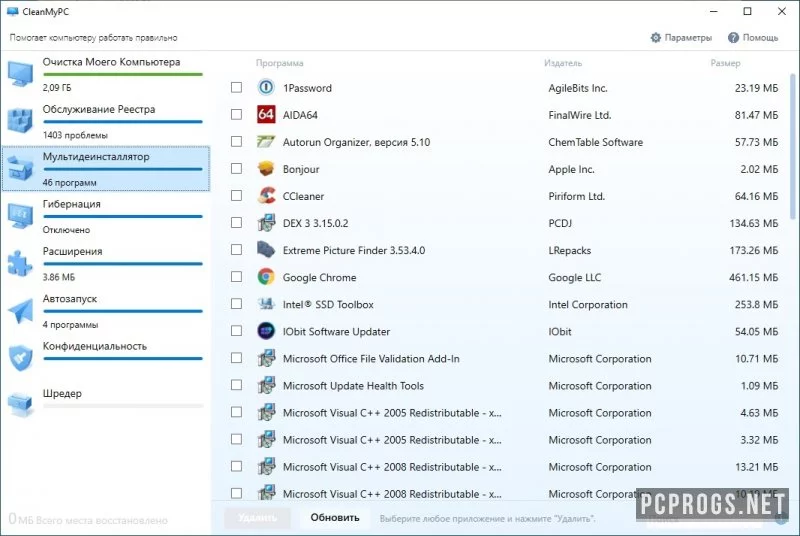
Task: Click the Обновить button
Action: pos(335,518)
